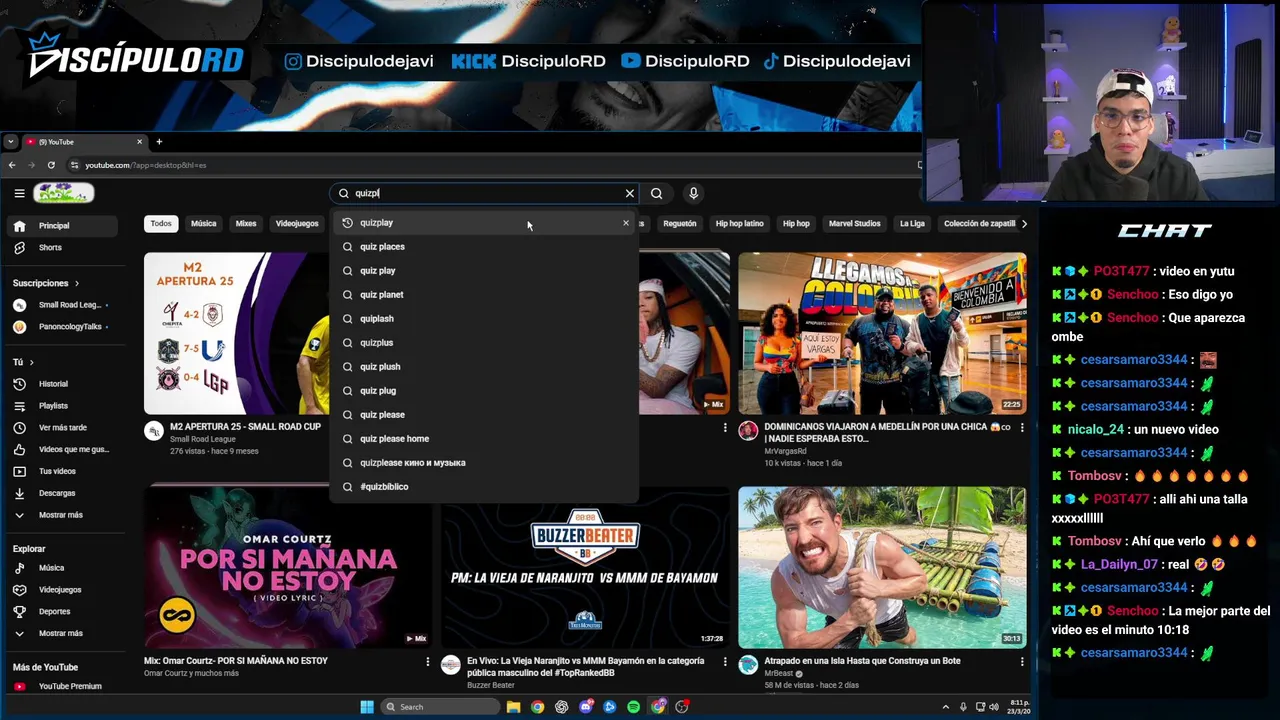Pick the 'quiplash' suggestion

484,319
